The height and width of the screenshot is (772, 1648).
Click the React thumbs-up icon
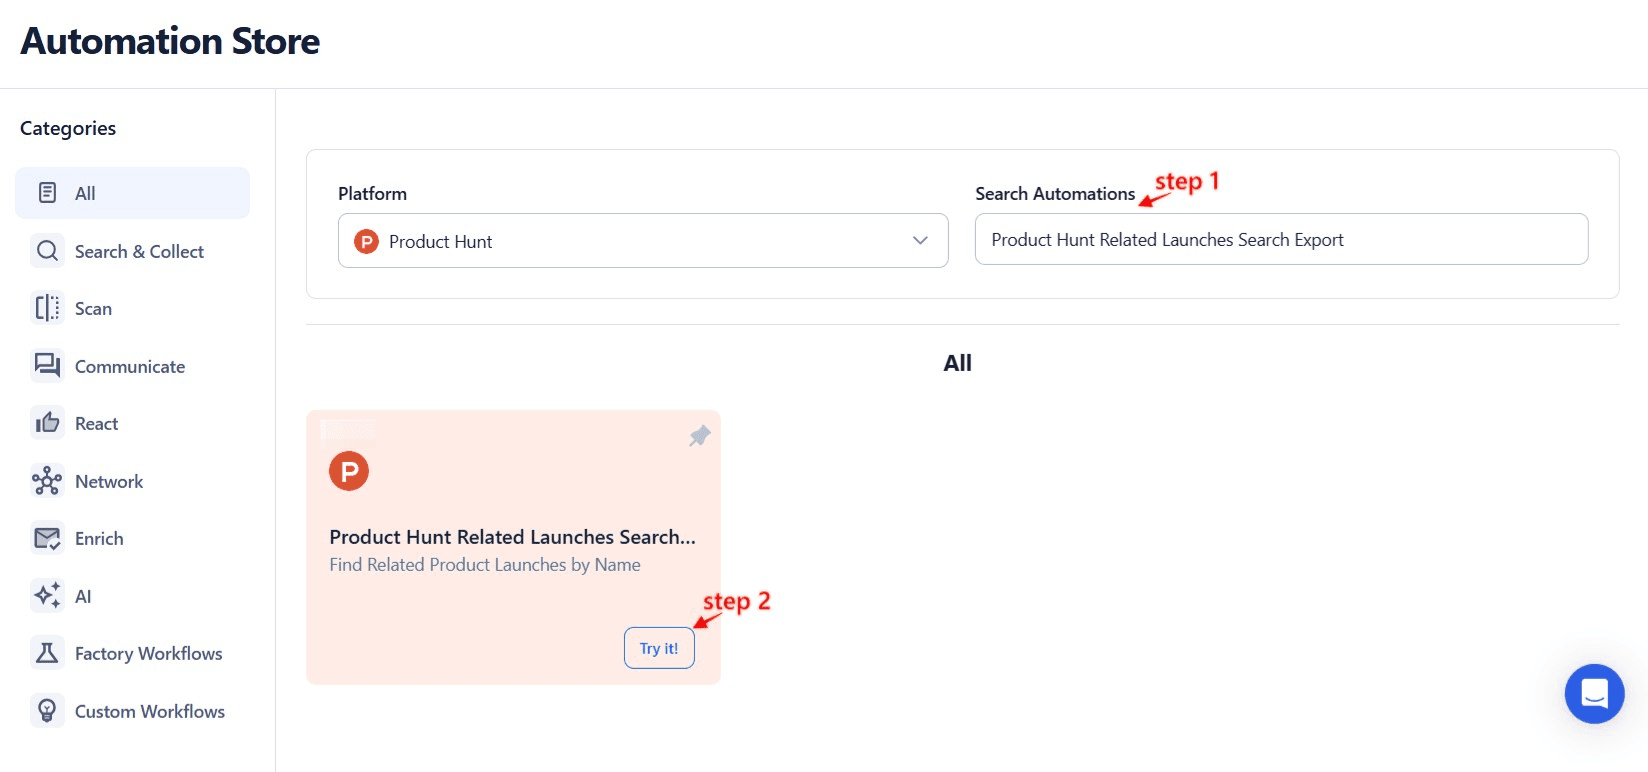pyautogui.click(x=46, y=423)
